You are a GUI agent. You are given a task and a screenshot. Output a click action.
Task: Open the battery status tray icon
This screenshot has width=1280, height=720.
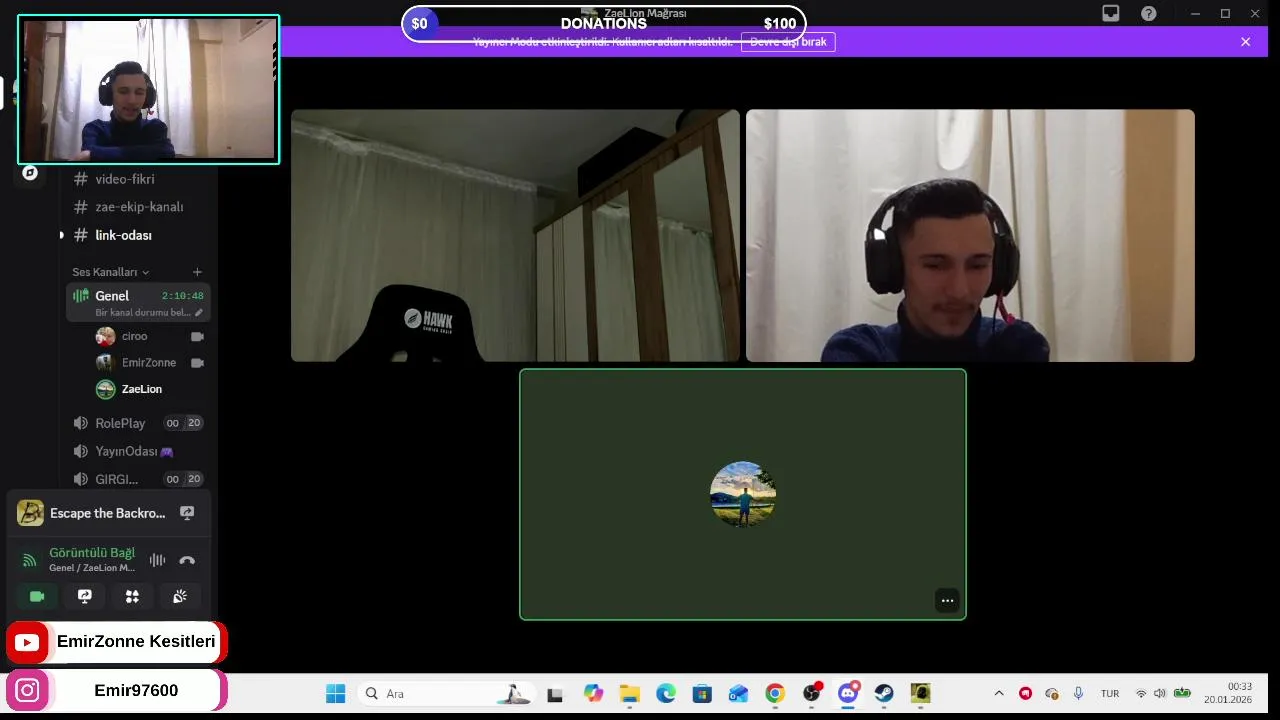[x=1182, y=693]
